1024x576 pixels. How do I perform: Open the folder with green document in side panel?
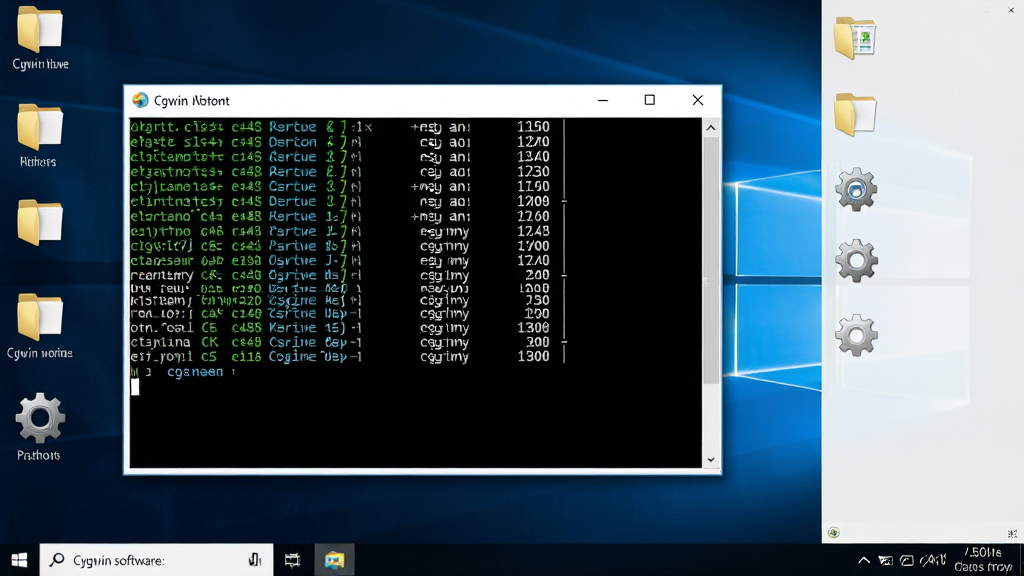click(855, 38)
